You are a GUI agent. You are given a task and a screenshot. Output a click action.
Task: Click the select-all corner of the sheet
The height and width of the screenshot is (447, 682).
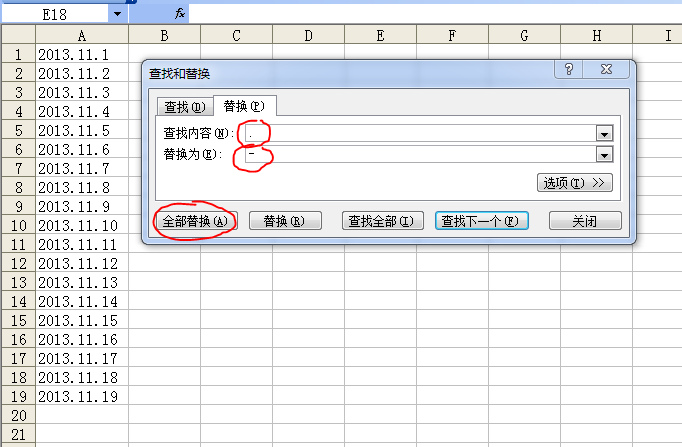coord(18,35)
